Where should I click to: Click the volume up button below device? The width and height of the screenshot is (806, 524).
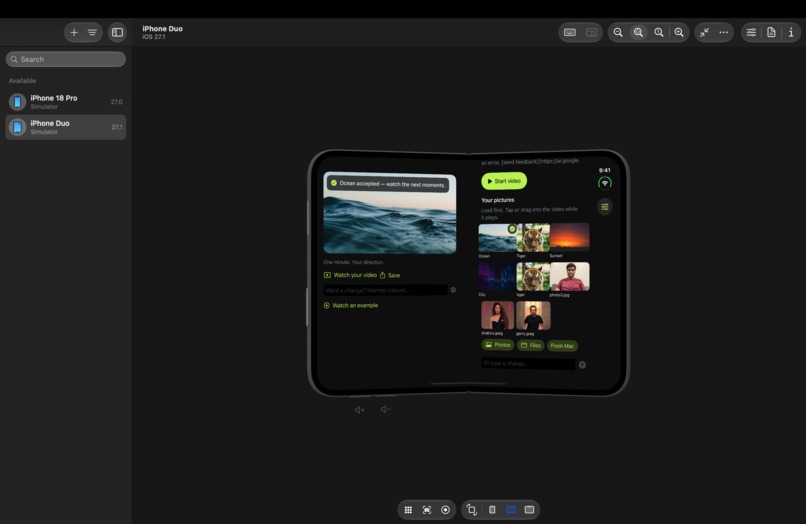pos(359,410)
